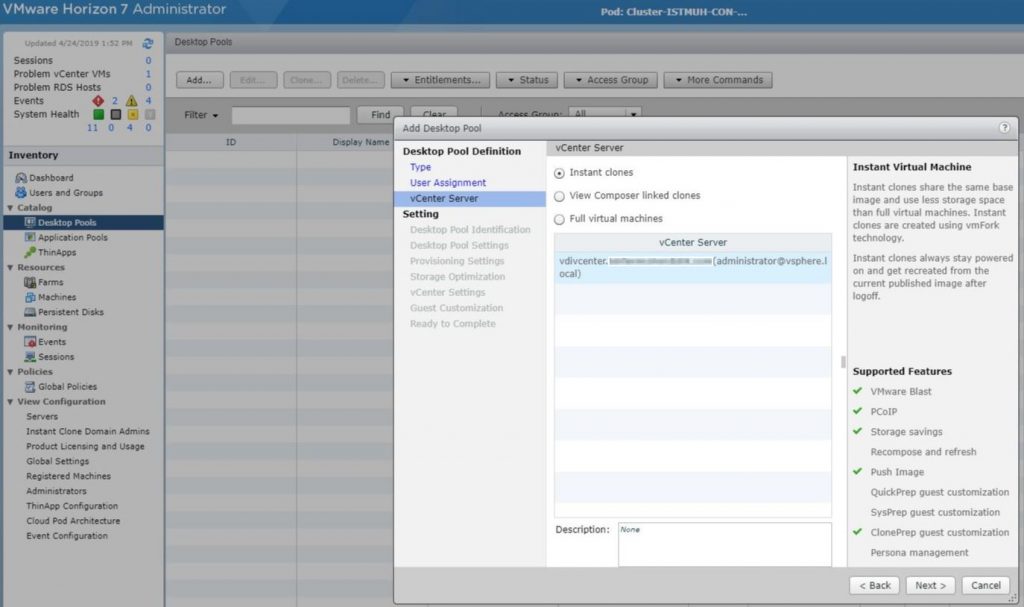The image size is (1024, 607).
Task: Open Administrators in View Configuration
Action: coord(56,491)
